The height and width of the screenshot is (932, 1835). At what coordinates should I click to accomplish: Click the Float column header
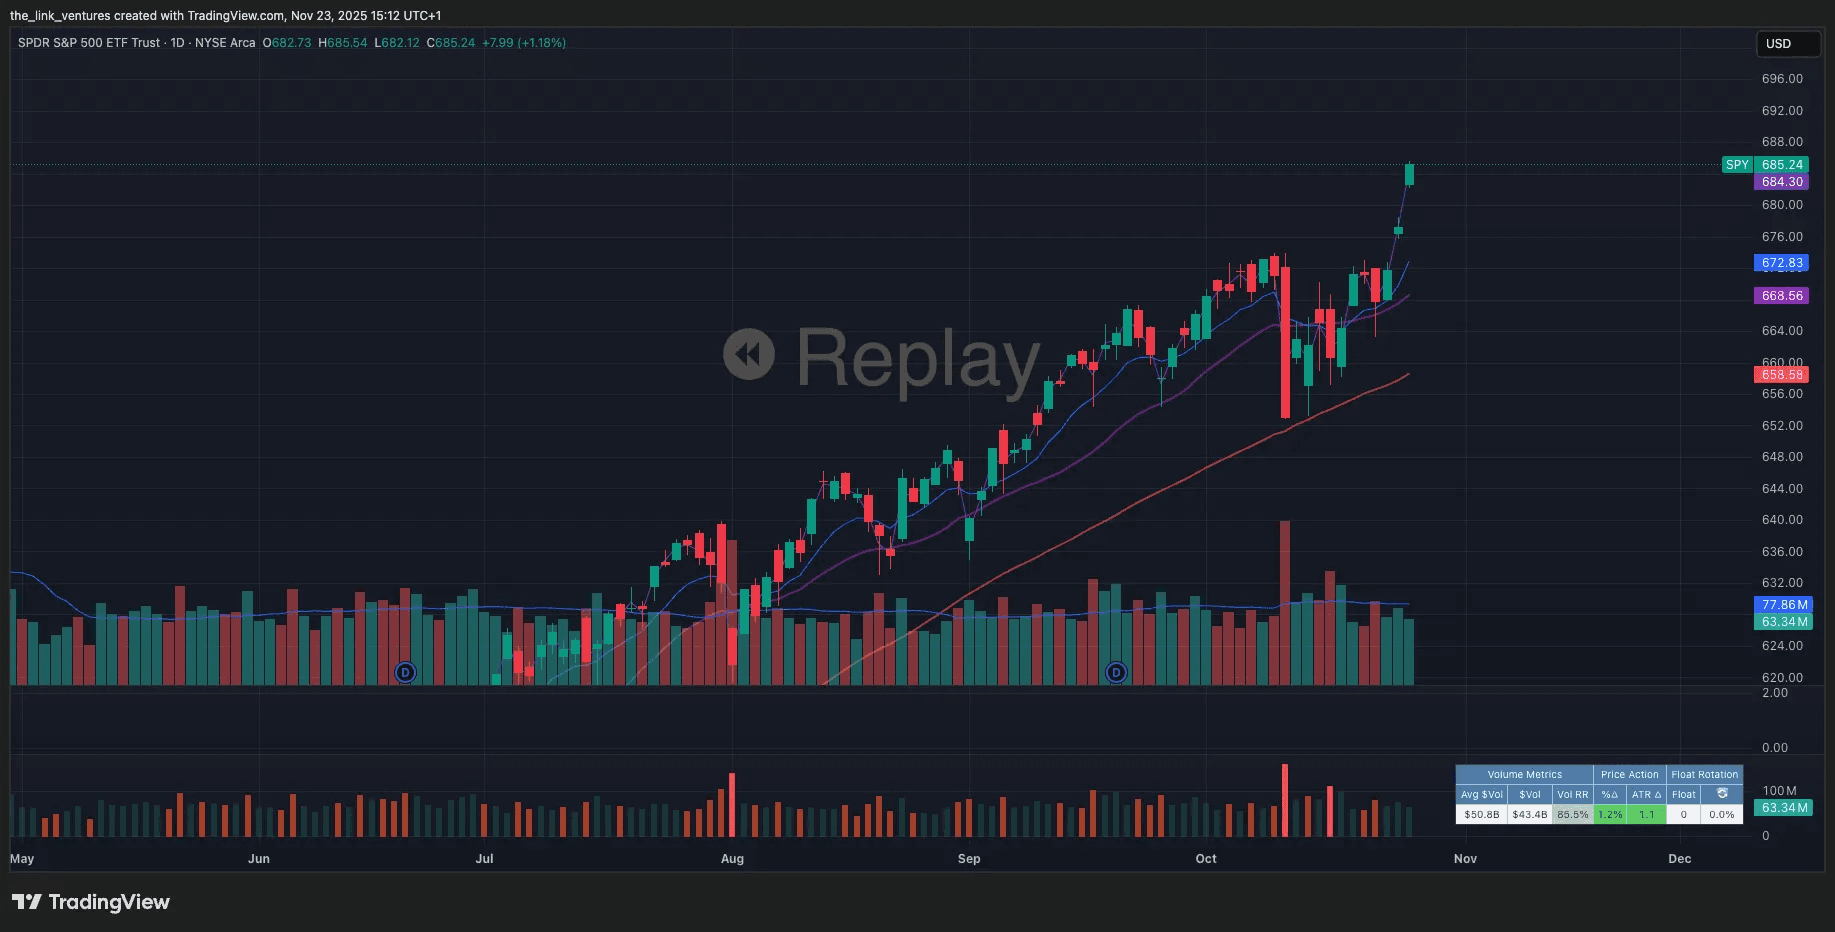(x=1683, y=795)
